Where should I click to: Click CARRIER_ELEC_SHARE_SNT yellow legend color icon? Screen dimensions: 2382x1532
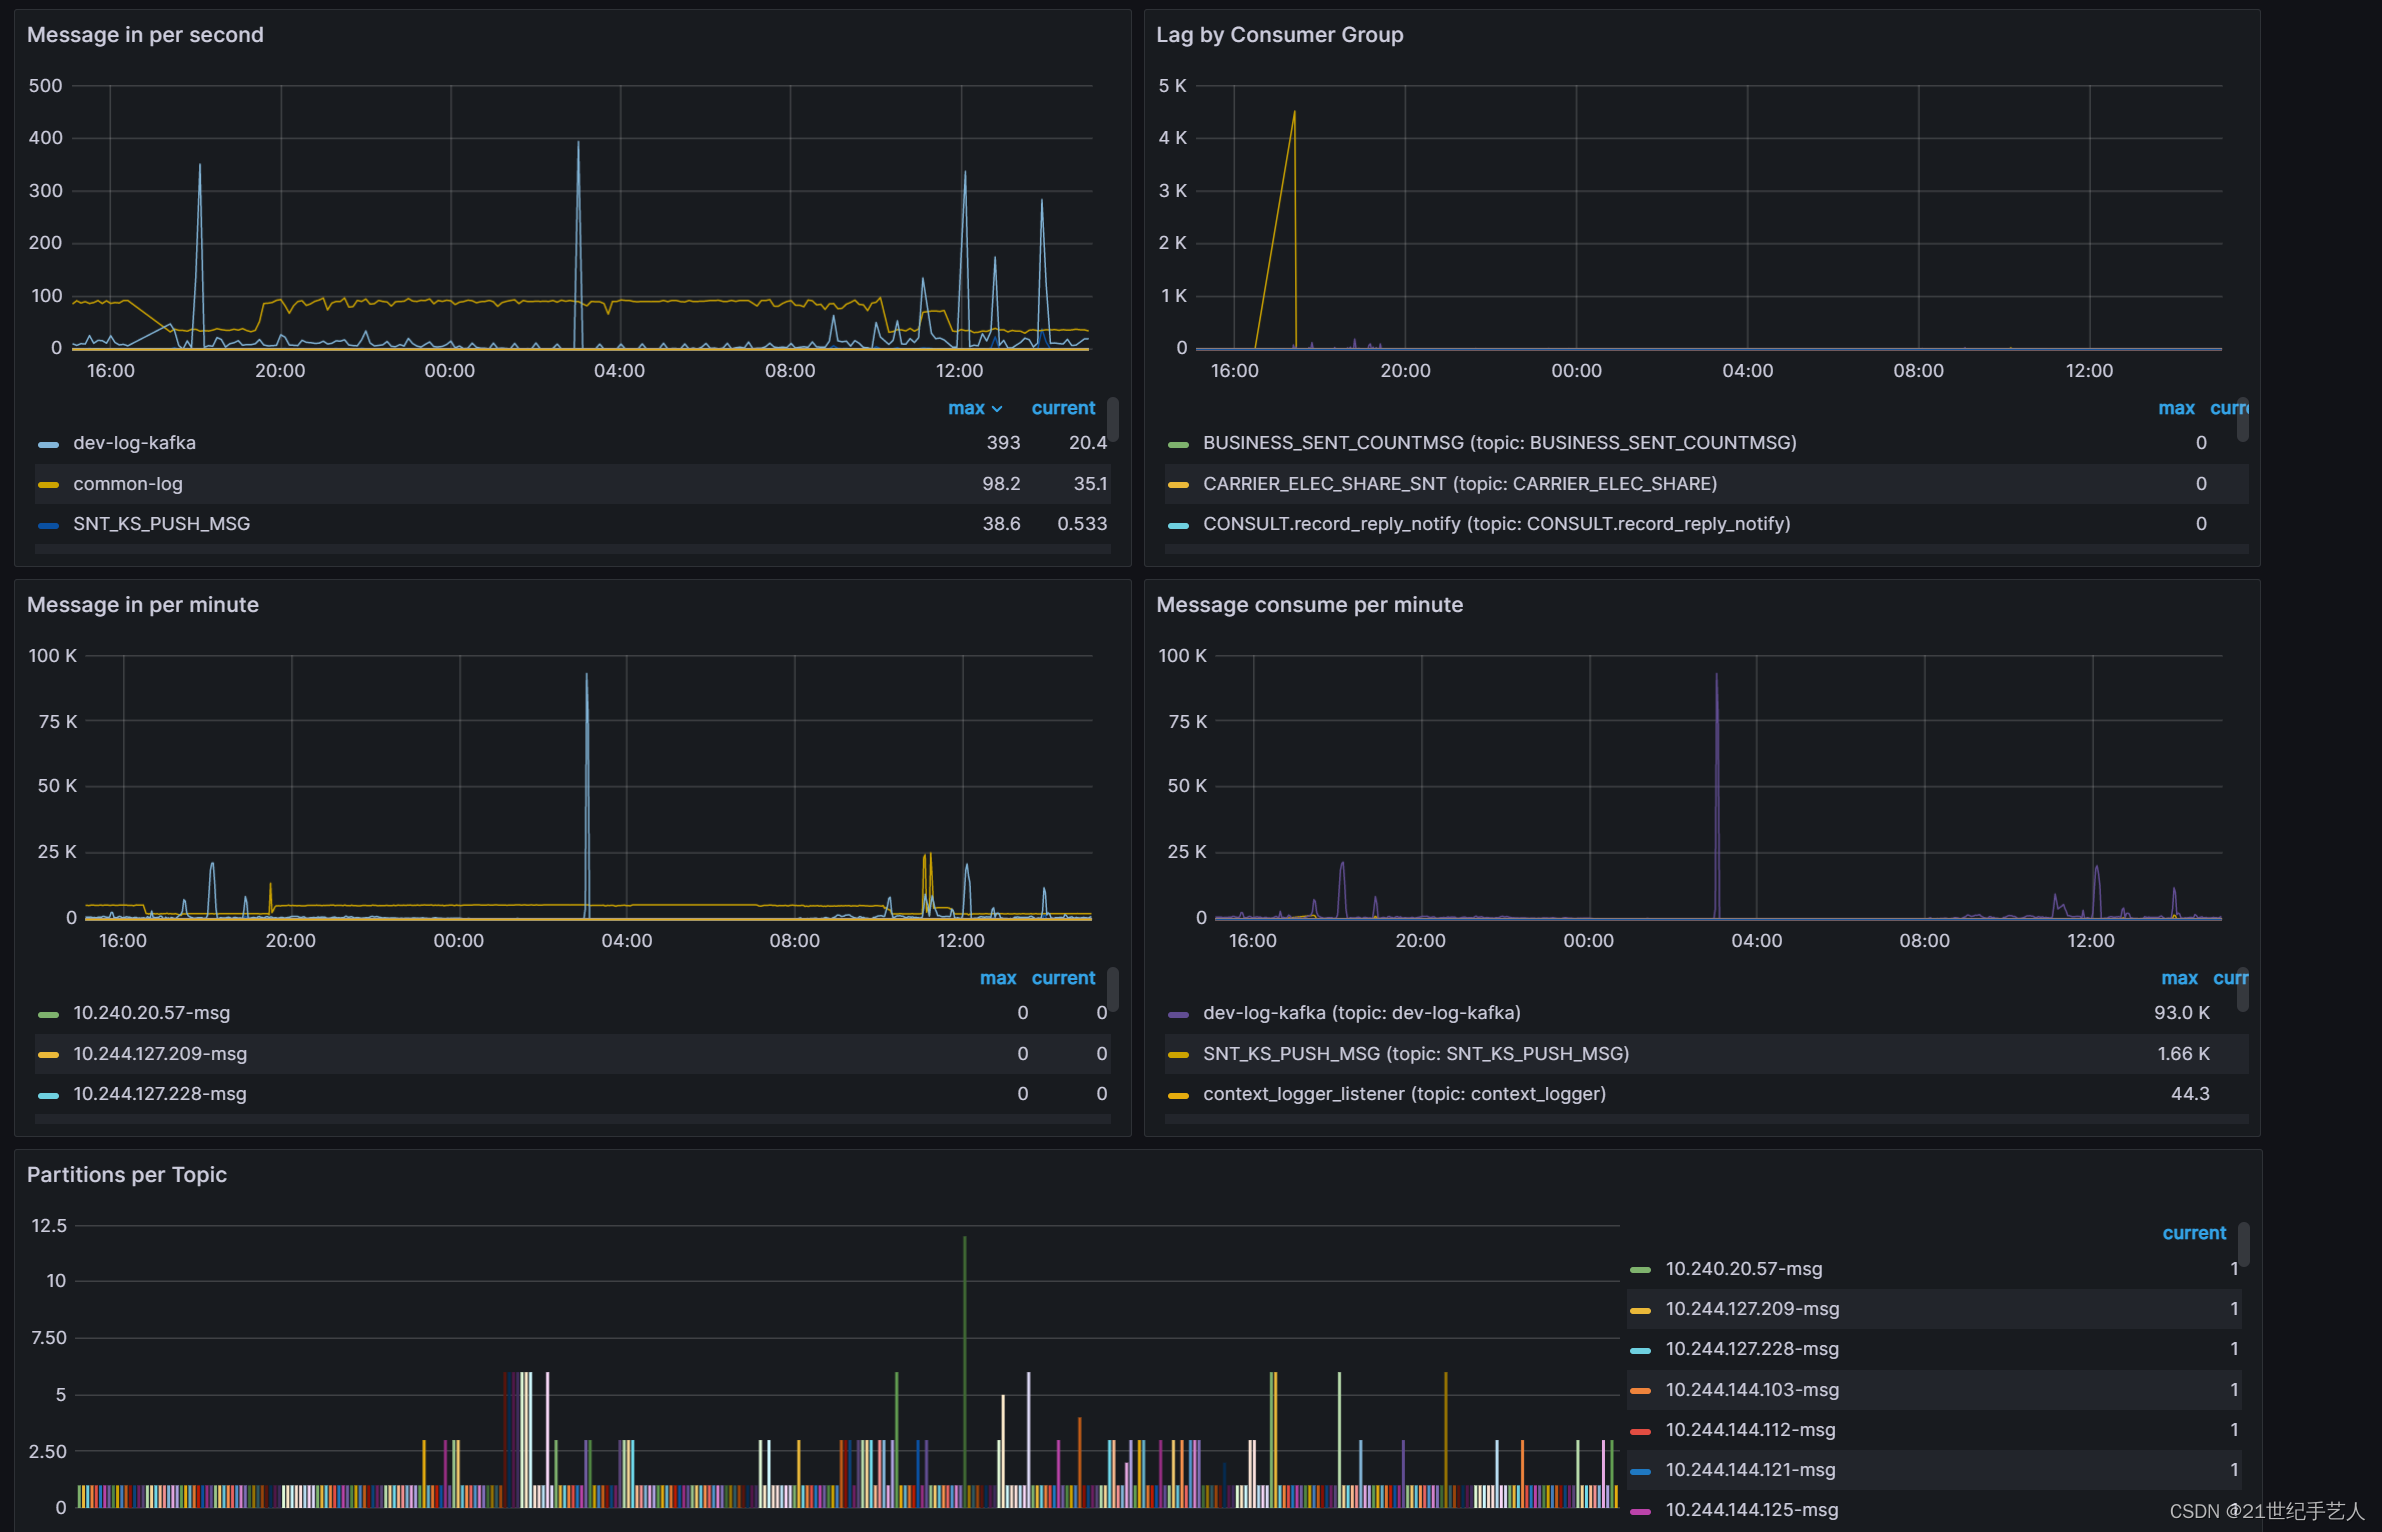[x=1178, y=485]
